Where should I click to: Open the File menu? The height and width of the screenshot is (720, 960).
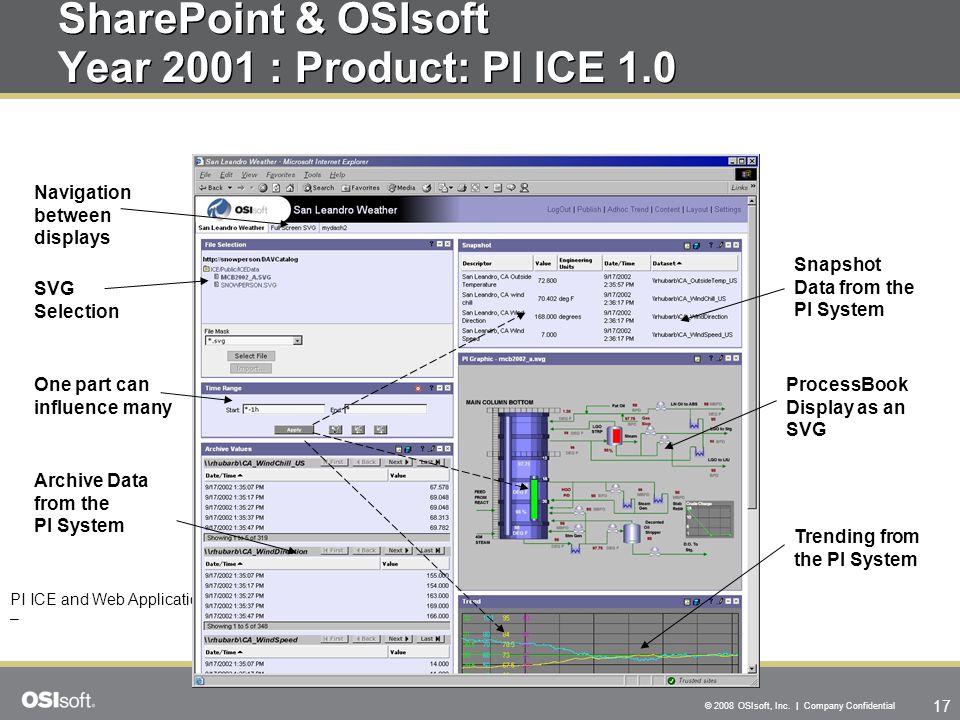[x=205, y=174]
